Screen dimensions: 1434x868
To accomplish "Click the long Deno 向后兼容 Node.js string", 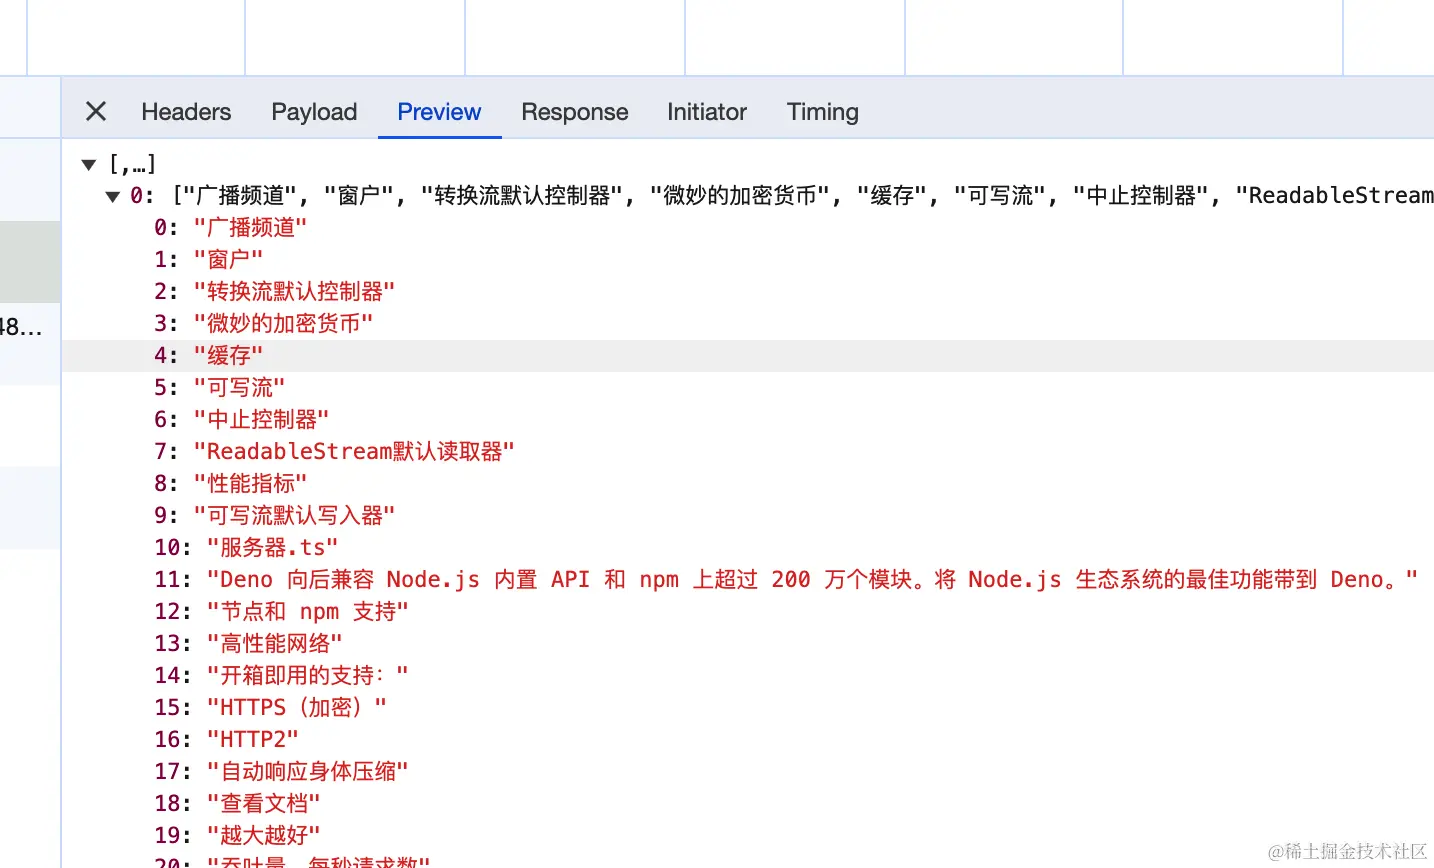I will coord(812,579).
